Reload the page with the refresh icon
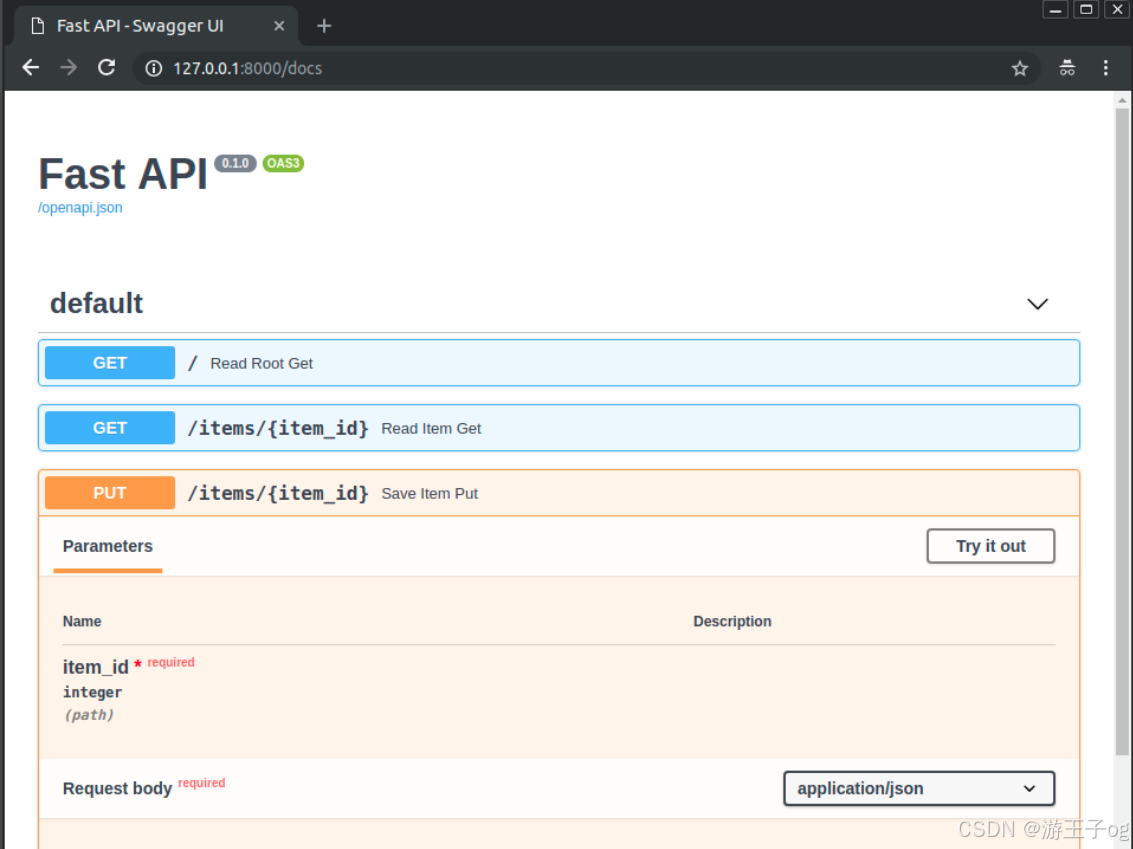The image size is (1133, 849). 106,68
